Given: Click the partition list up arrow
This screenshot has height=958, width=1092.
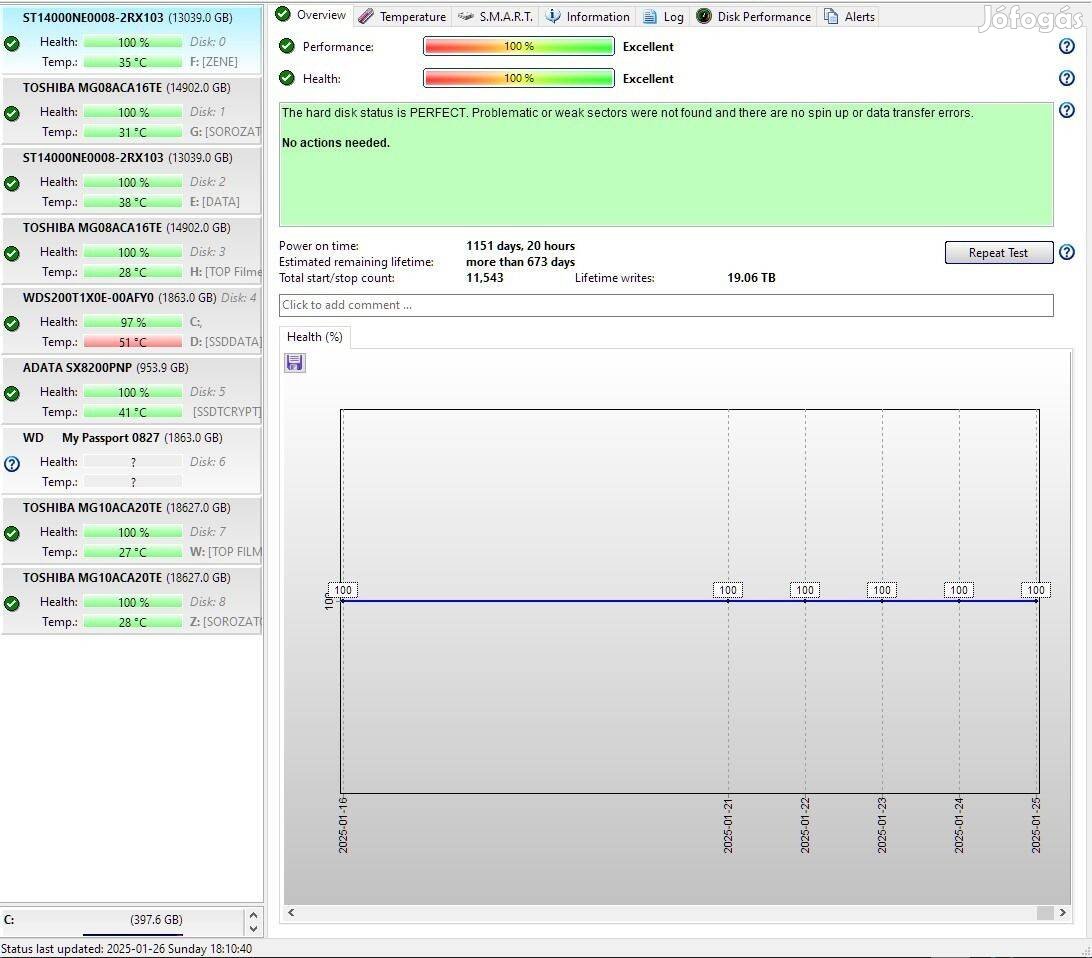Looking at the screenshot, I should [x=254, y=915].
